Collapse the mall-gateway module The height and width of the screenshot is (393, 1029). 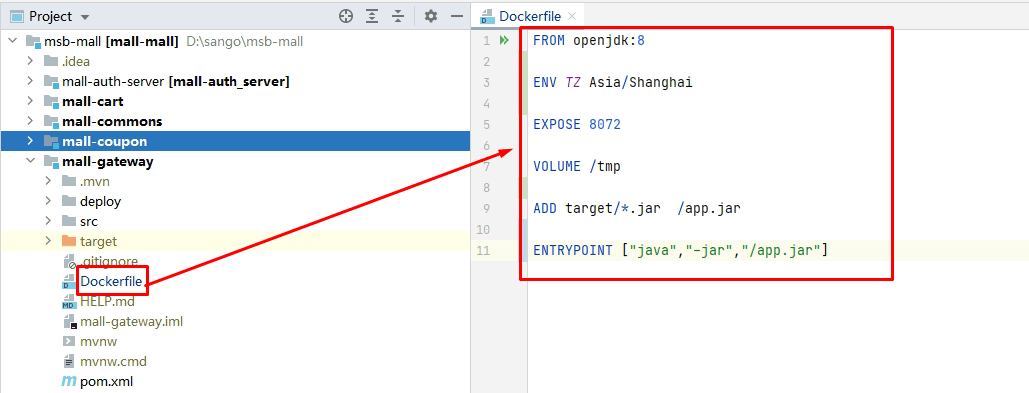click(30, 161)
